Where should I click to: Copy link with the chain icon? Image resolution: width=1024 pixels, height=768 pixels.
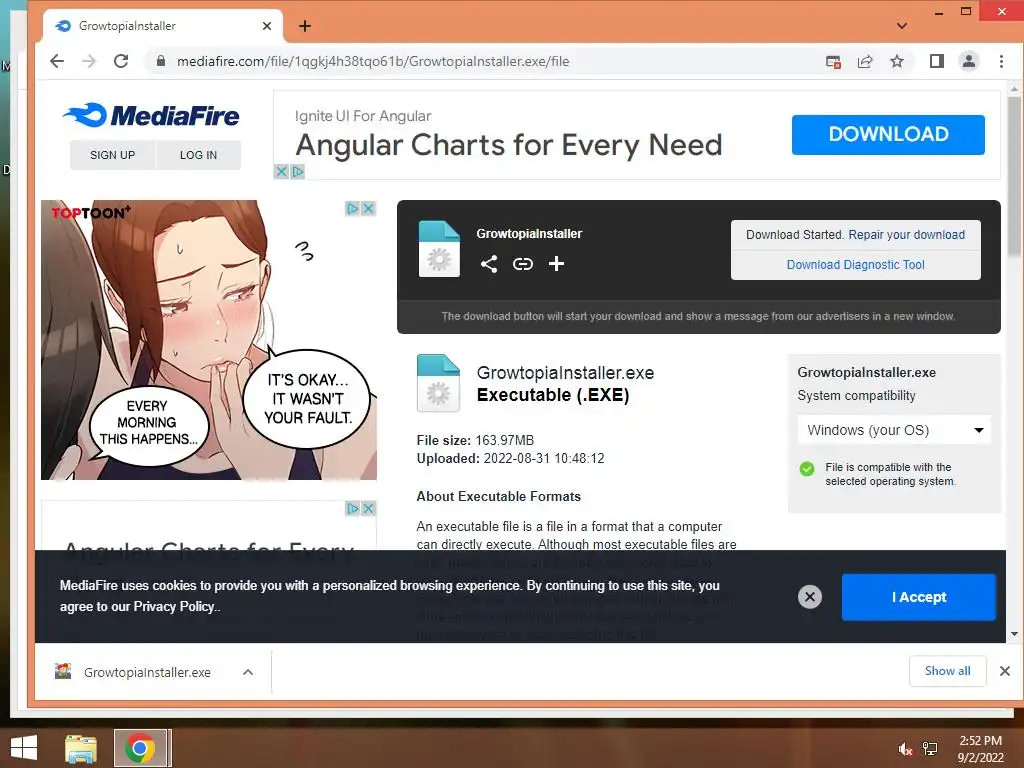tap(522, 264)
